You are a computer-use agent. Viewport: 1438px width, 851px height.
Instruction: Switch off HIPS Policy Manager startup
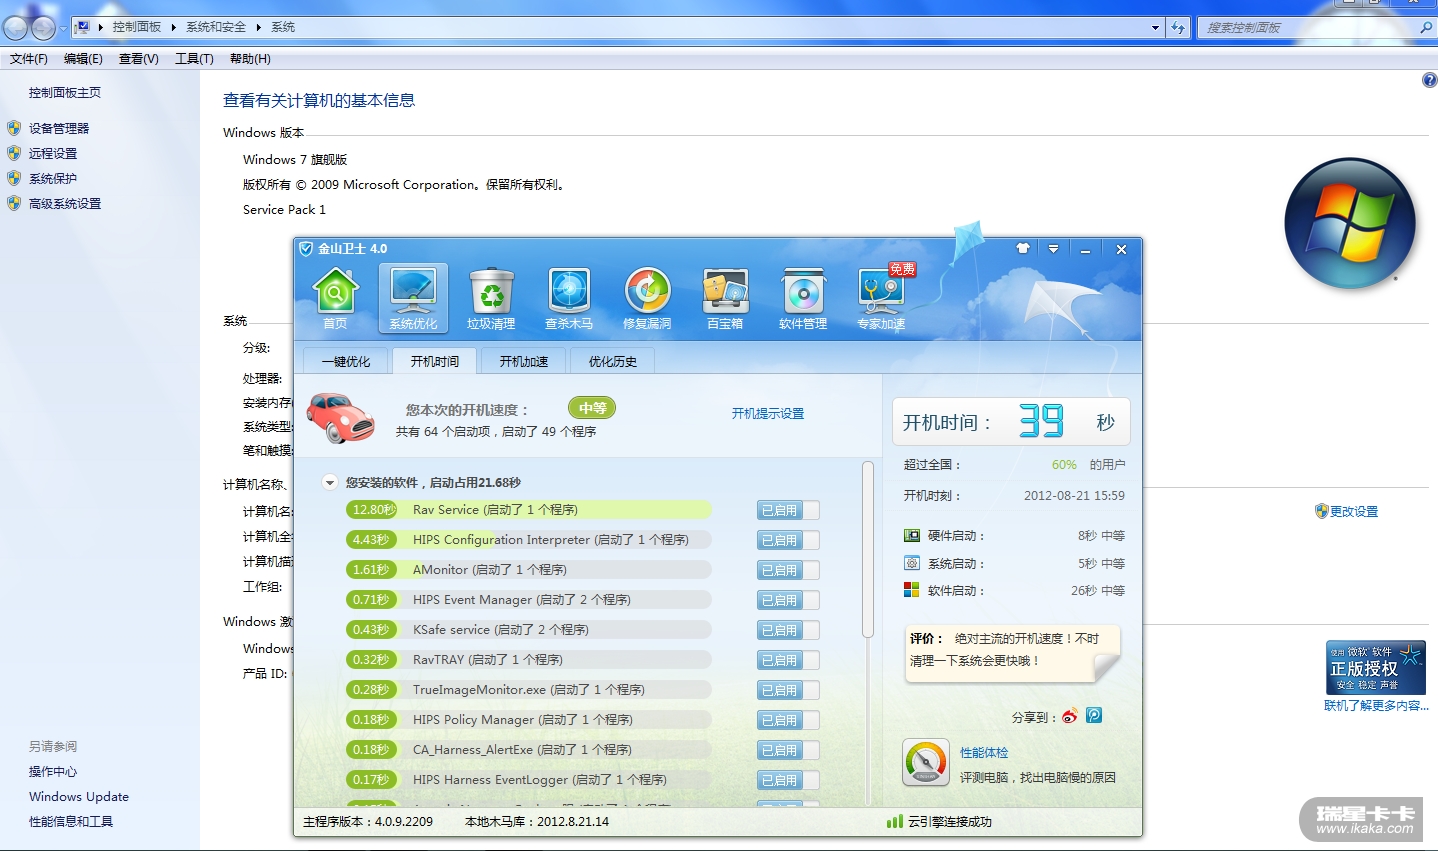[788, 720]
